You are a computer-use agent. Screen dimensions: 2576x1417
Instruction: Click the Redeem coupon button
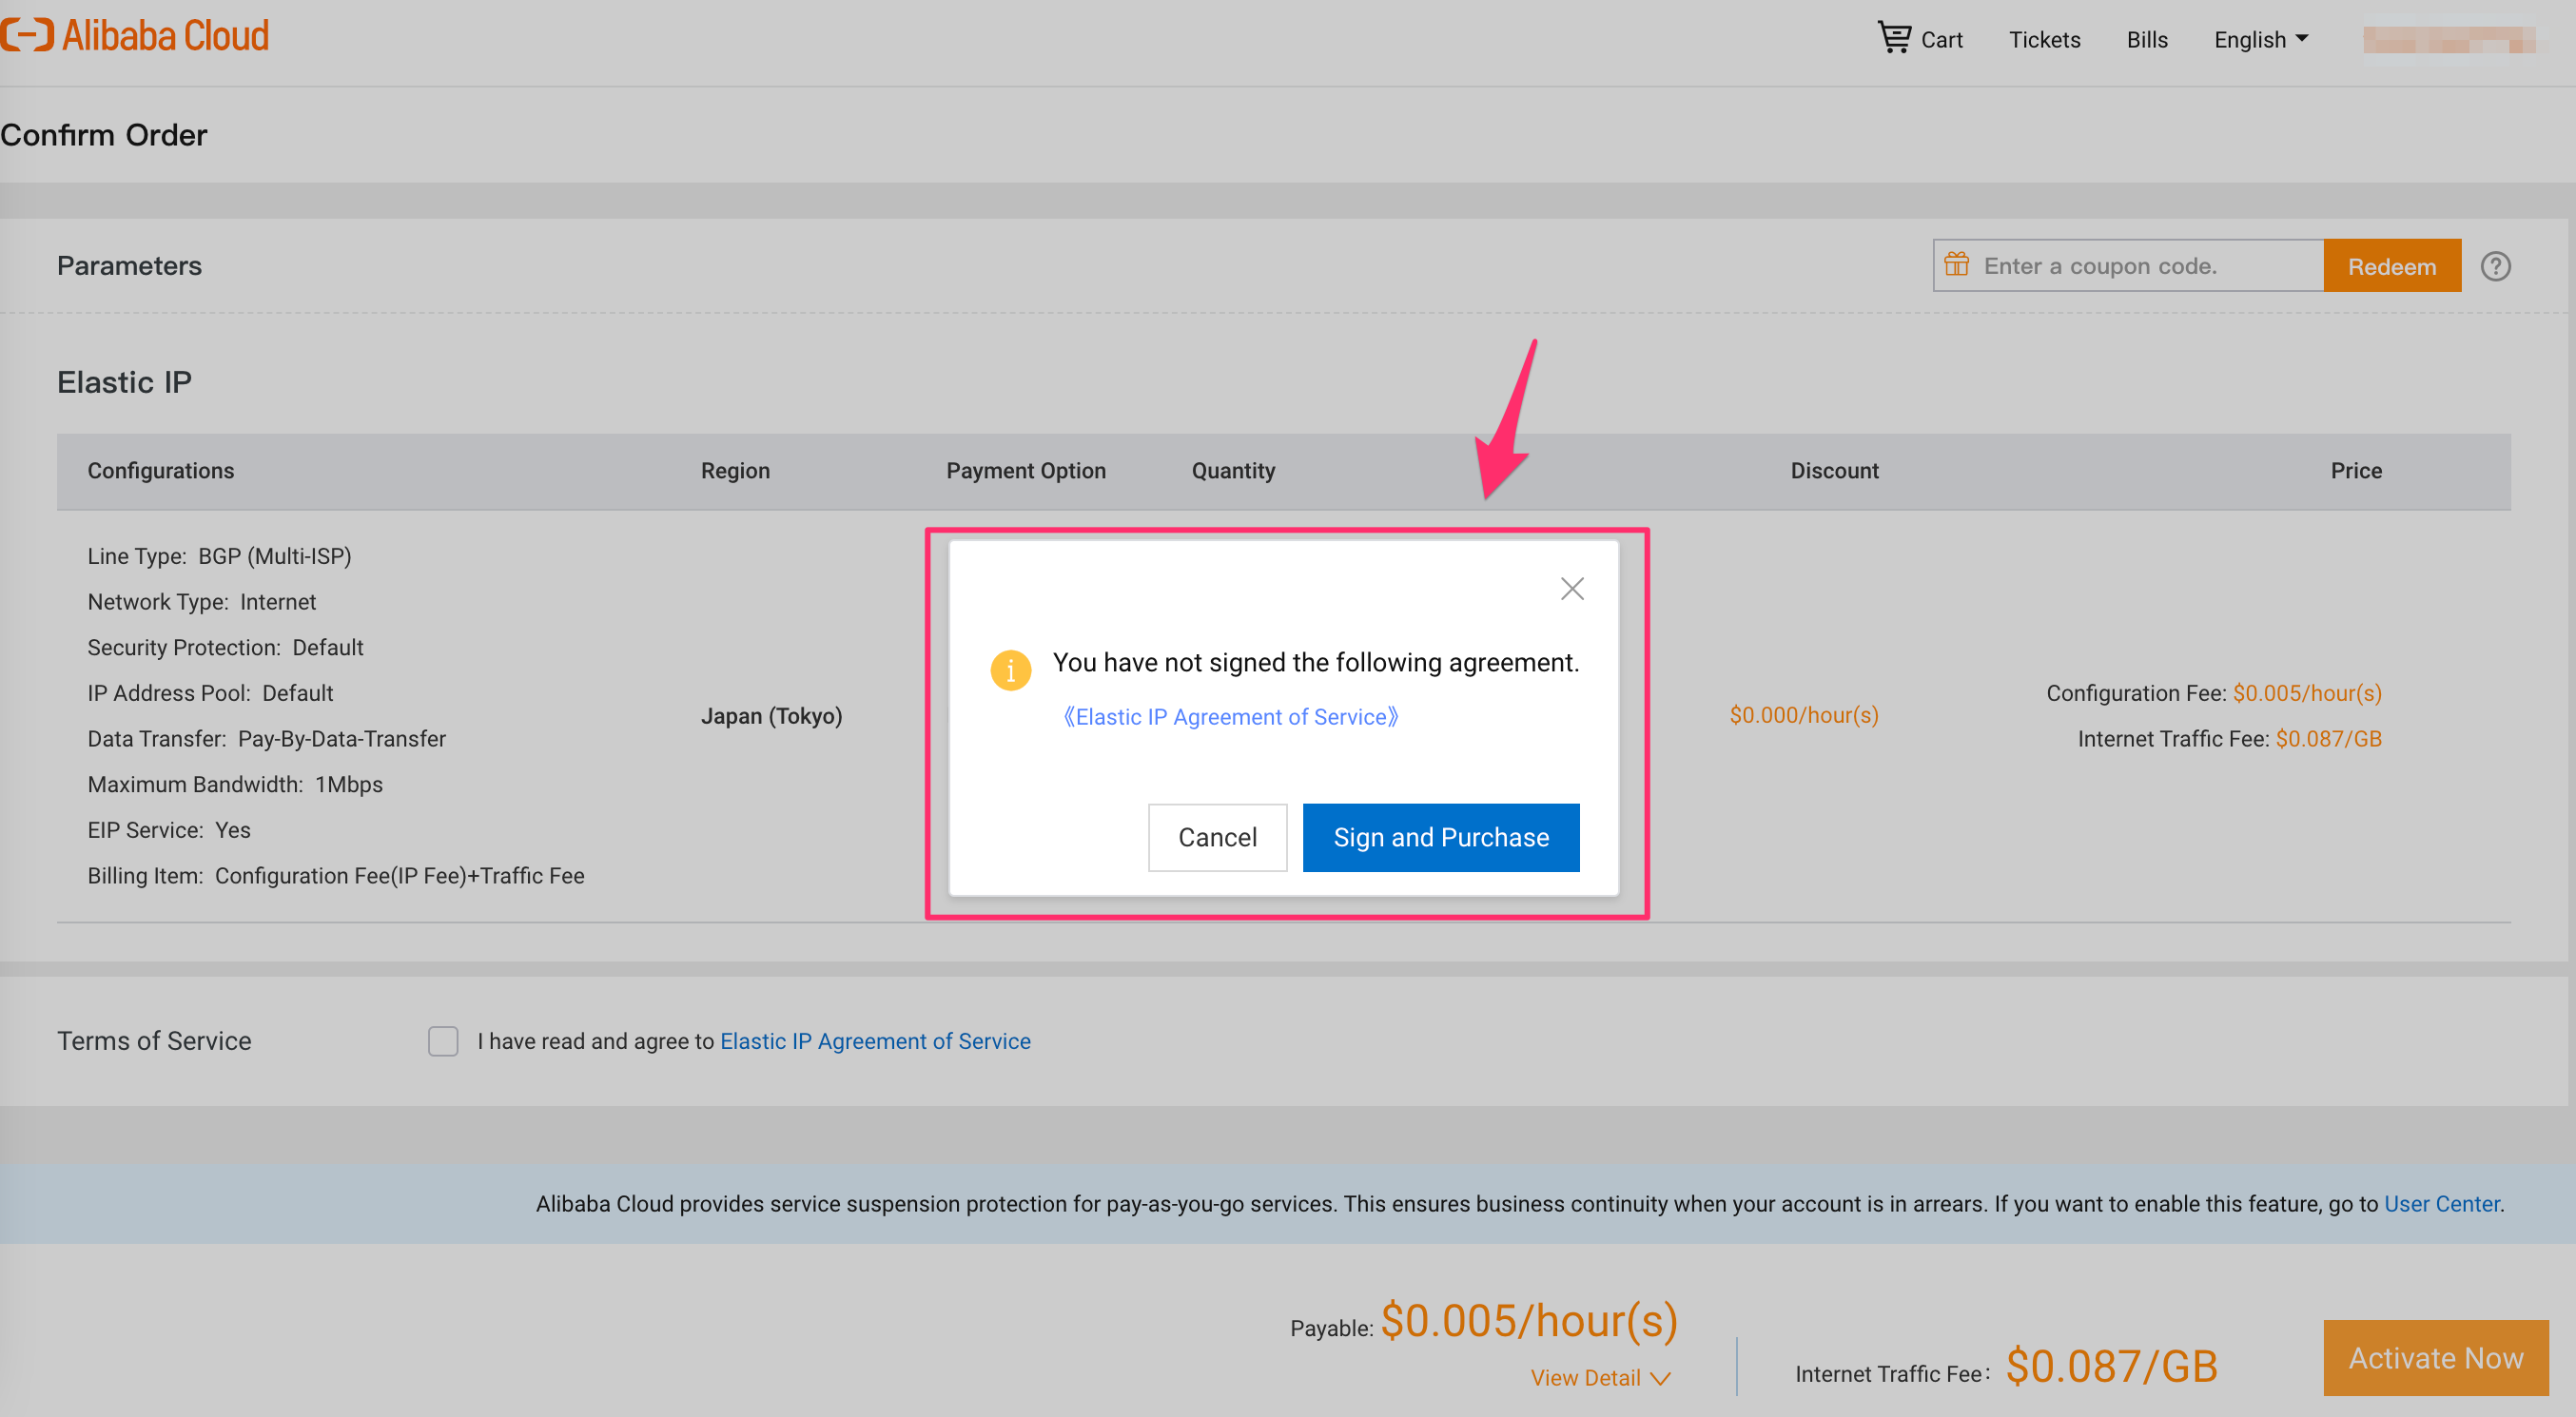pos(2391,266)
